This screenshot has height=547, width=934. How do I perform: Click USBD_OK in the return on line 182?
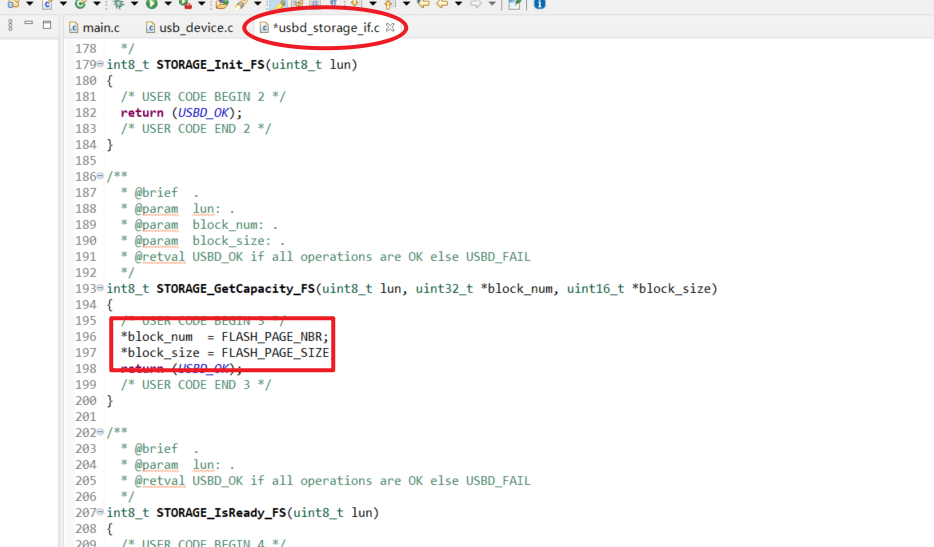tap(203, 113)
